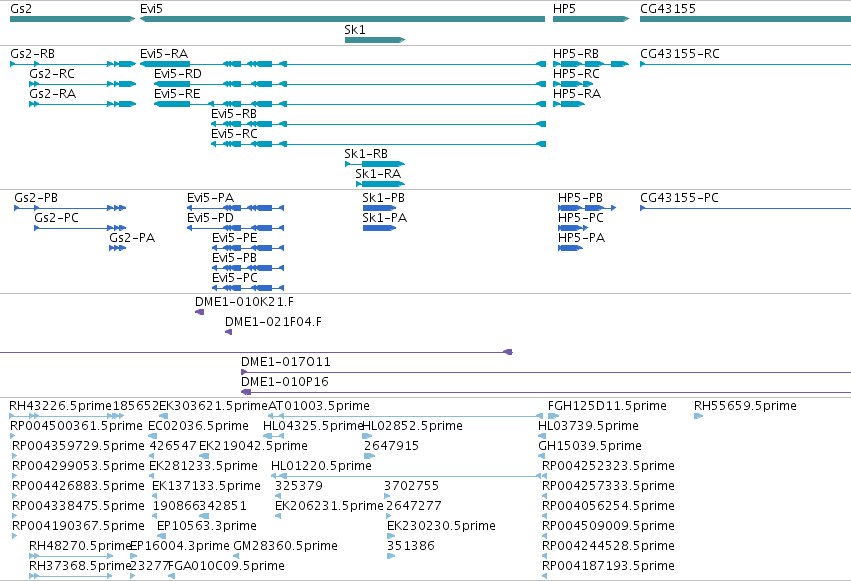Screen dimensions: 851x581
Task: Click the DME1-010P16 clone label
Action: [x=285, y=382]
